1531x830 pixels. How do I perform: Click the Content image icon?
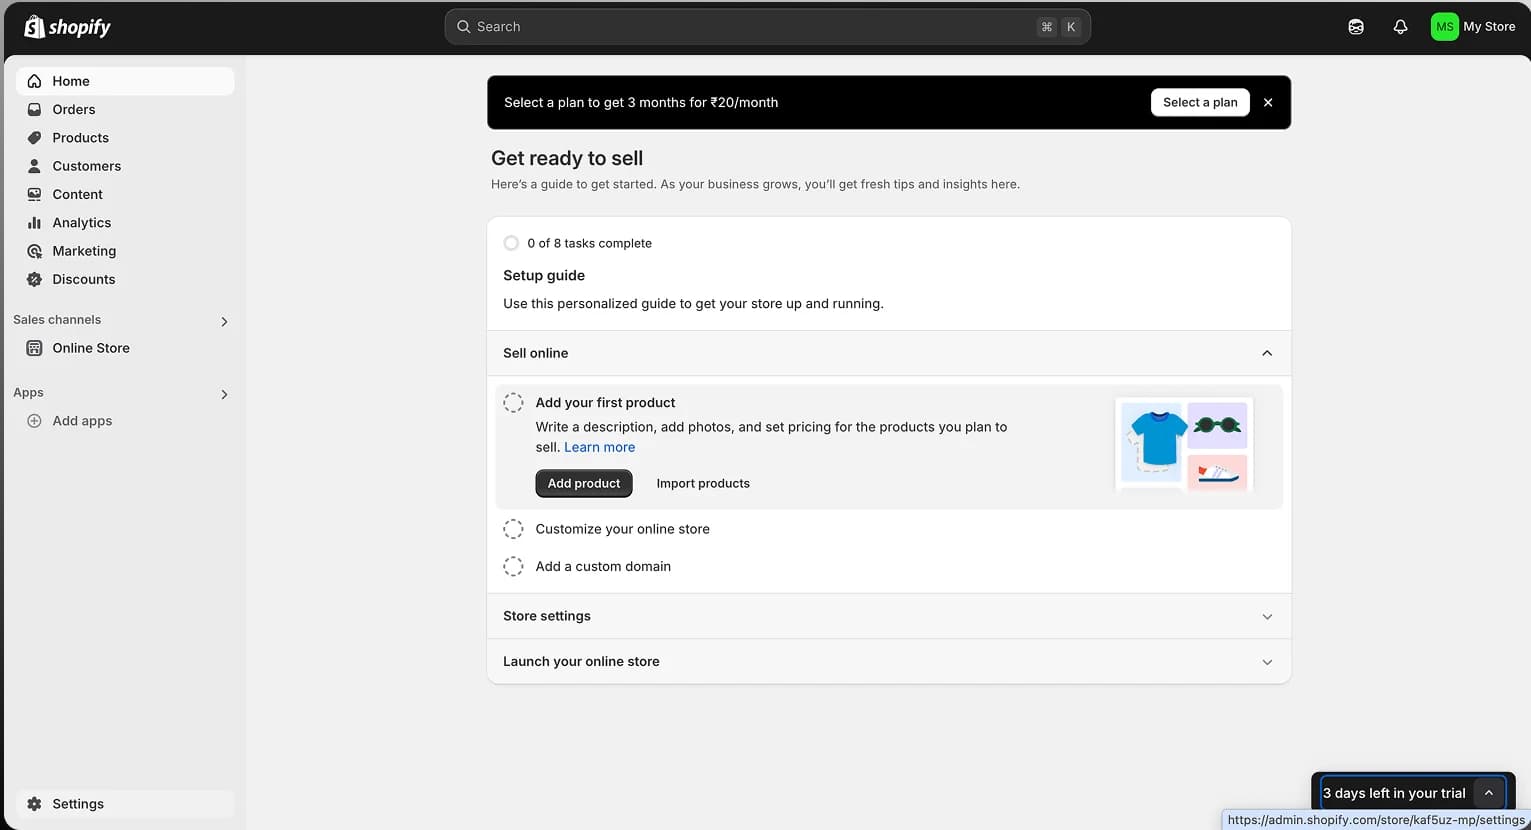pyautogui.click(x=34, y=194)
